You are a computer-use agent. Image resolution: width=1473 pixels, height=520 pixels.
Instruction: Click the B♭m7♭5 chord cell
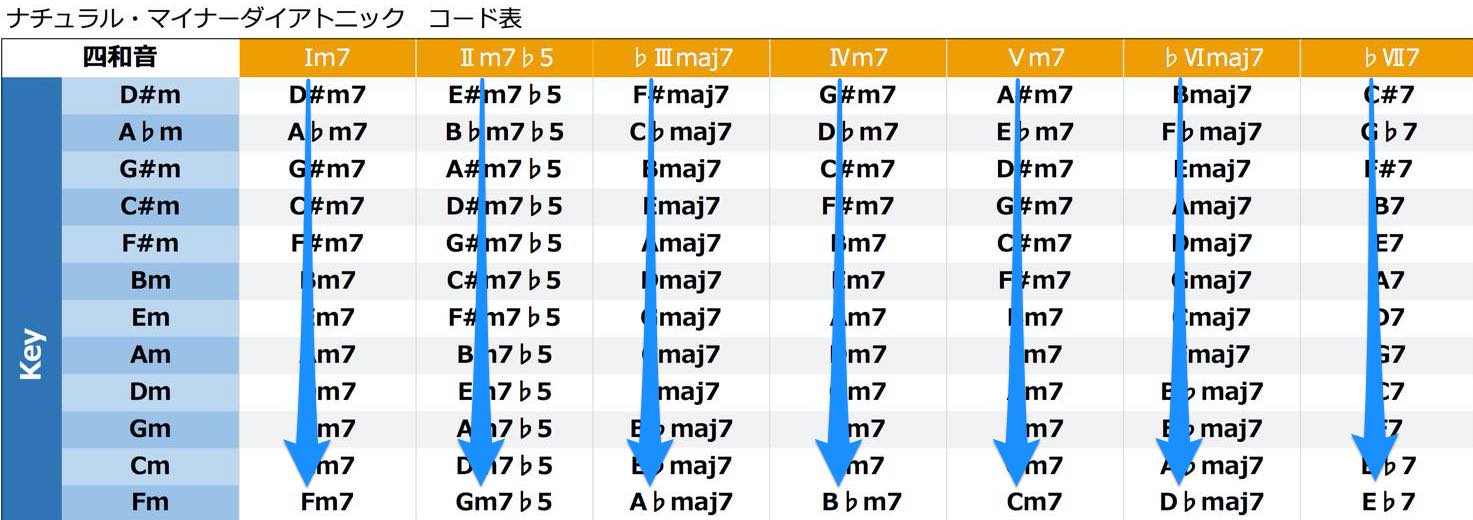tap(505, 132)
